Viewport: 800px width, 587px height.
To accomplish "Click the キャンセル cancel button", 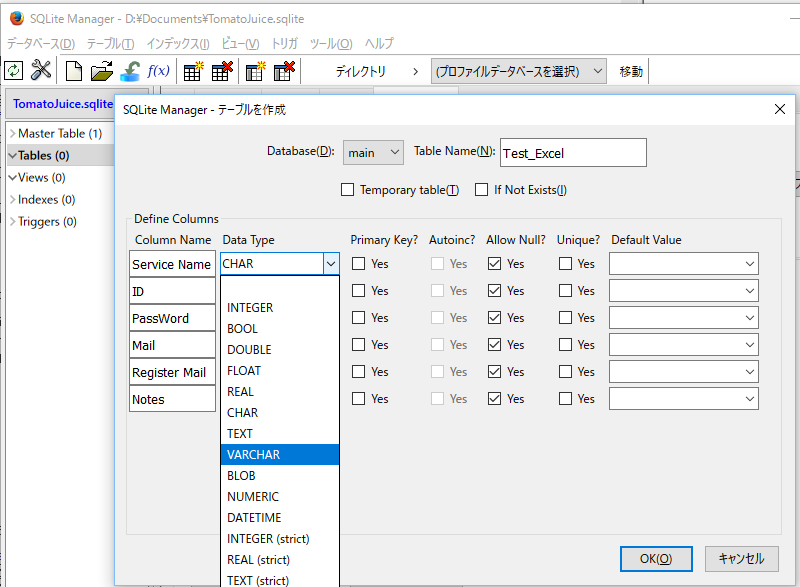I will tap(741, 559).
